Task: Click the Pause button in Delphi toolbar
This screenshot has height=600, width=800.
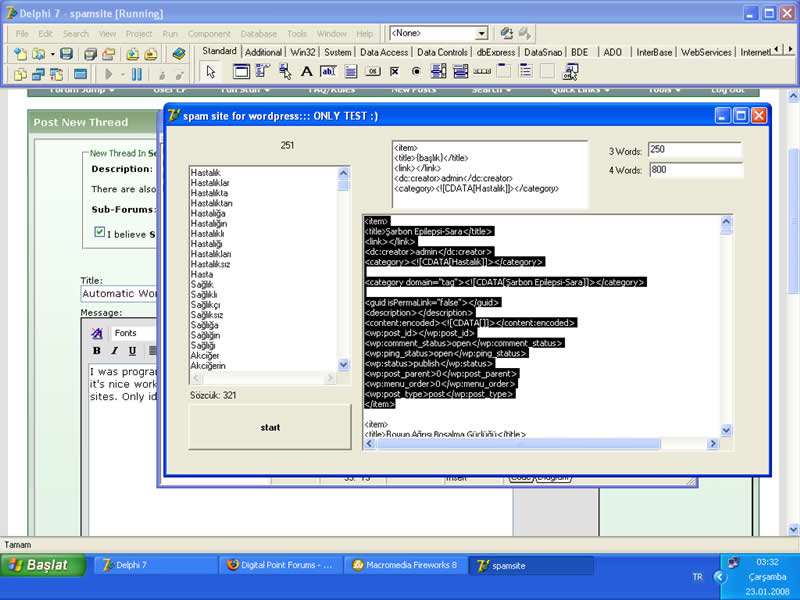Action: pyautogui.click(x=135, y=74)
